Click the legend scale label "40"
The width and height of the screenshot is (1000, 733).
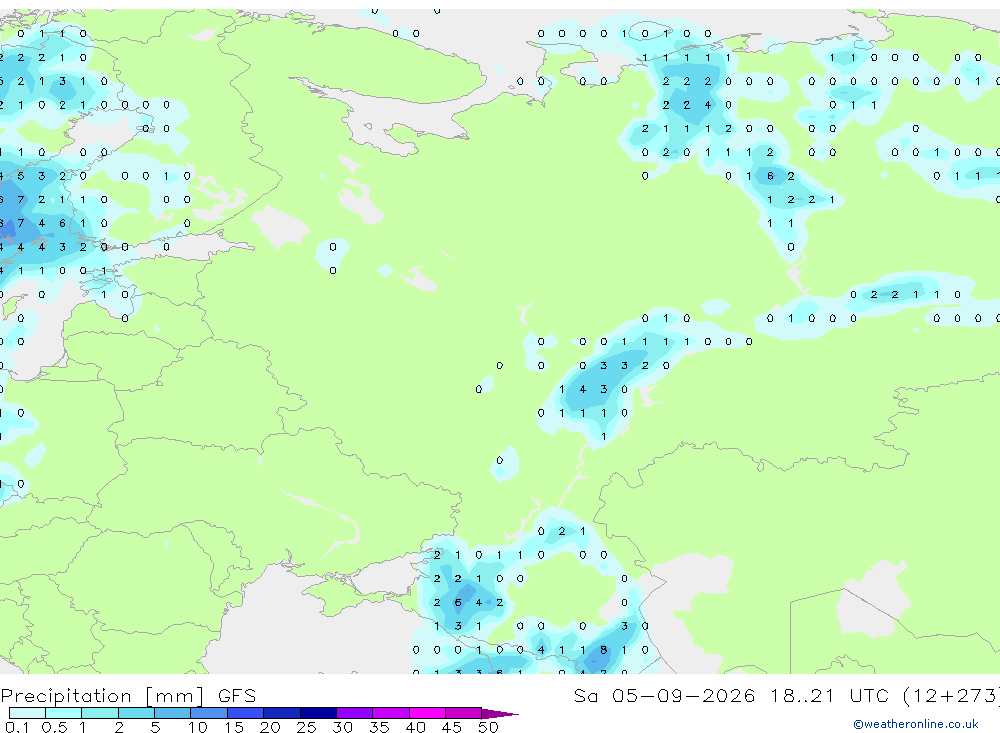[415, 727]
